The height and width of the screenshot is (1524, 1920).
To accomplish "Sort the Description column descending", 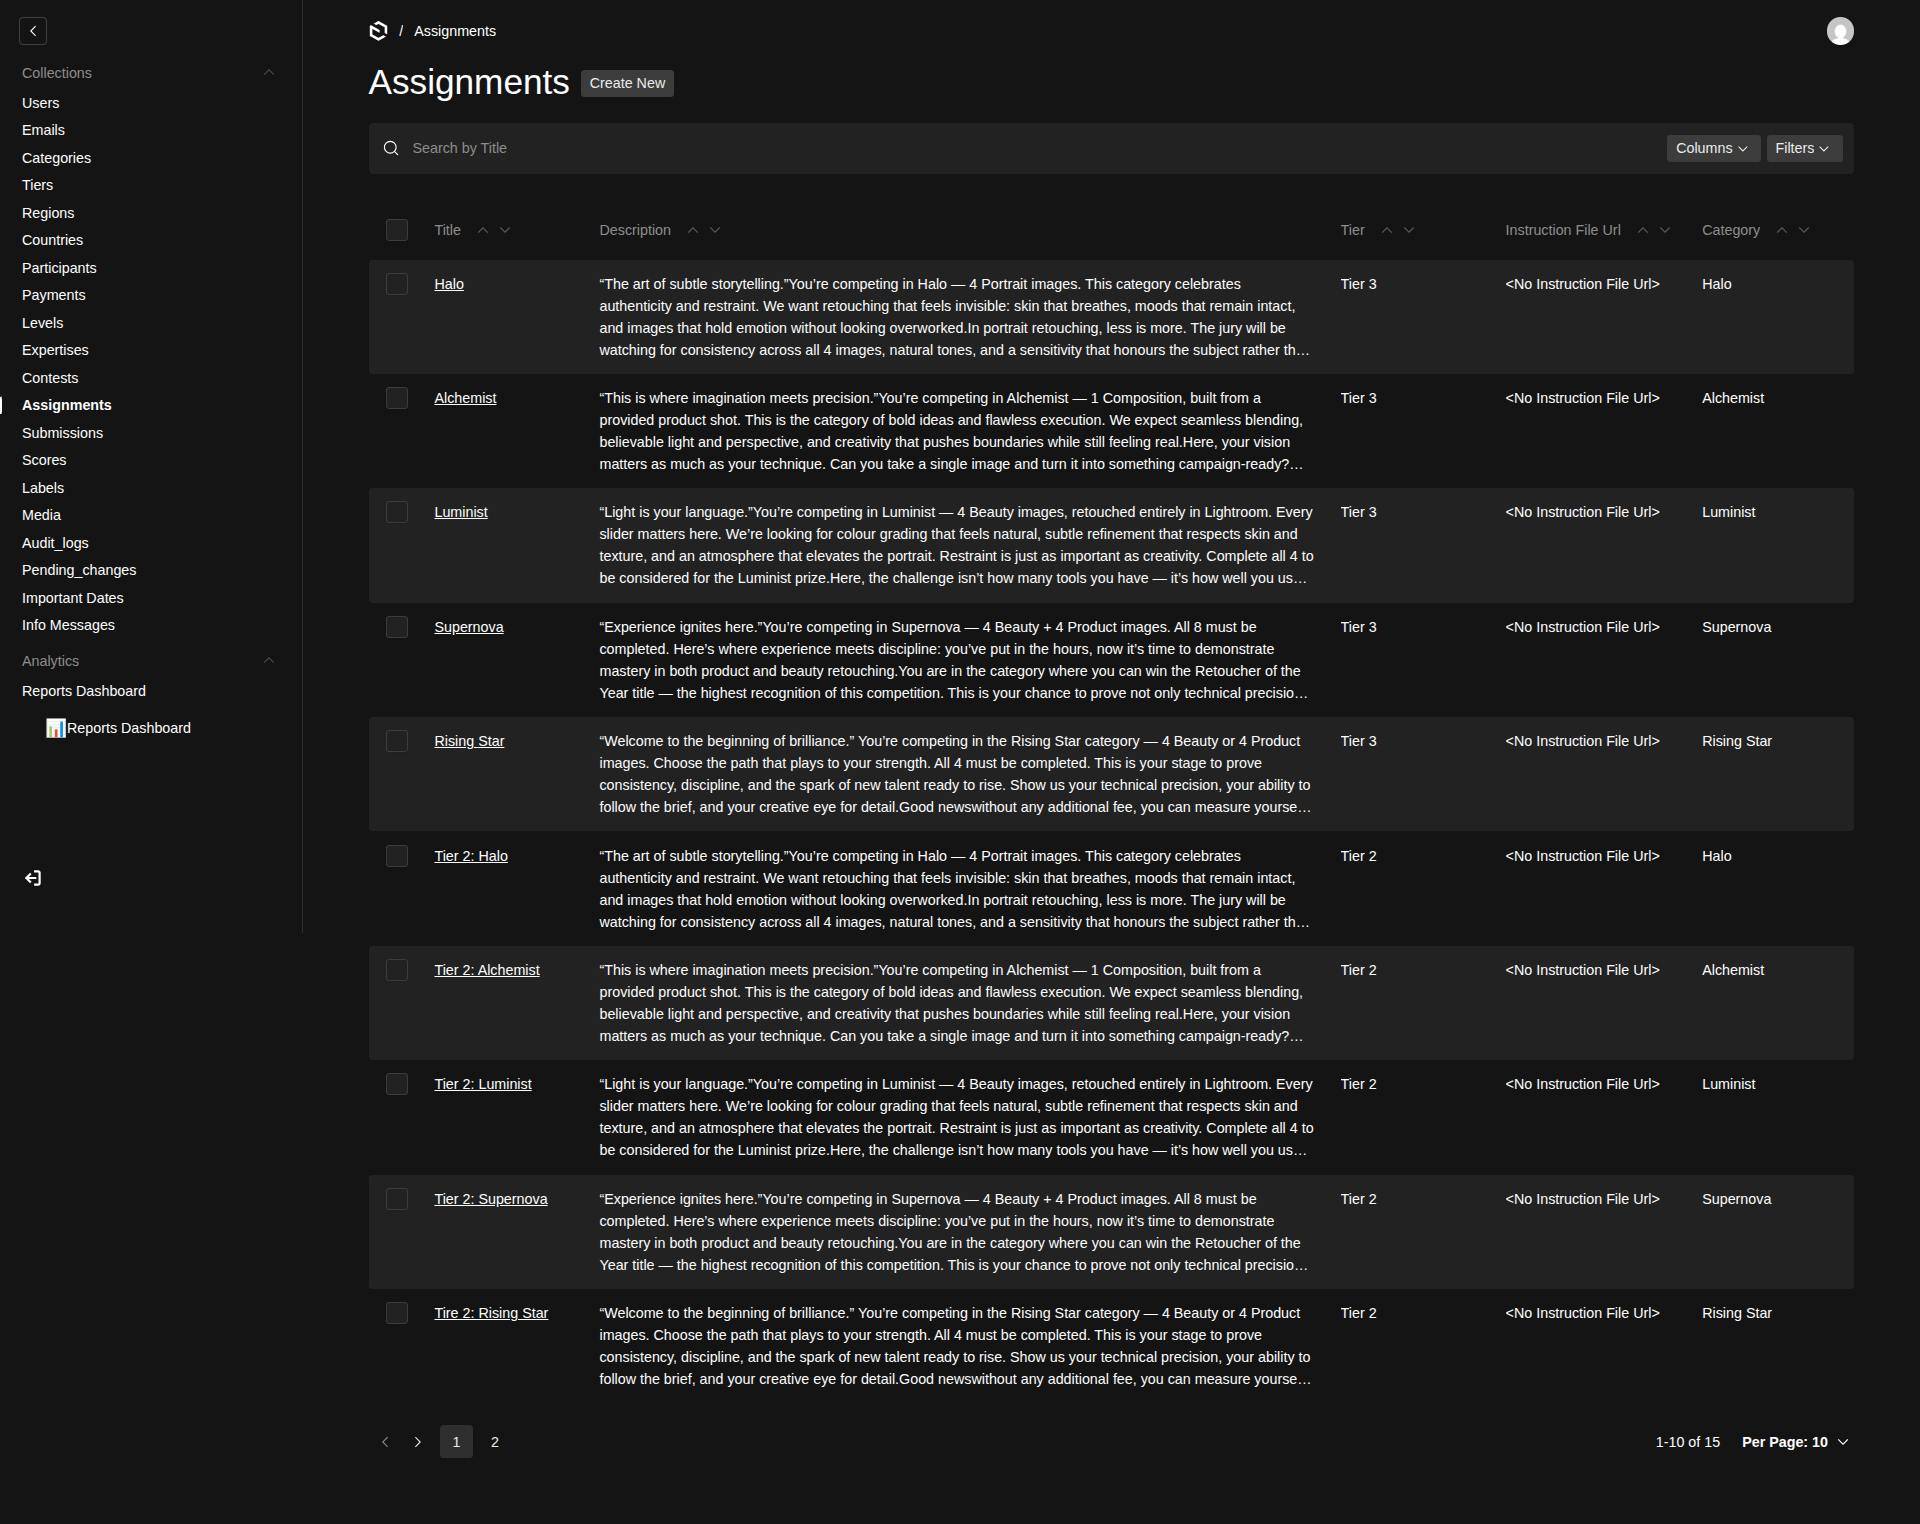I will point(715,230).
